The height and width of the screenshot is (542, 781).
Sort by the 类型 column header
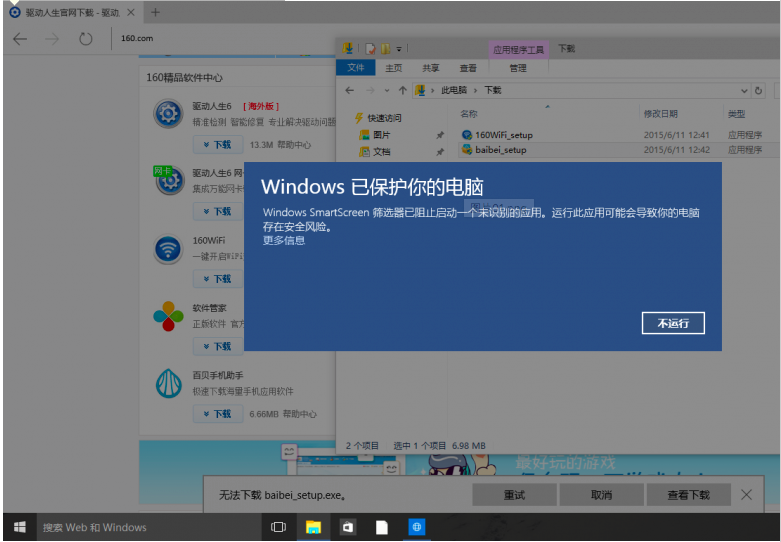pos(736,114)
